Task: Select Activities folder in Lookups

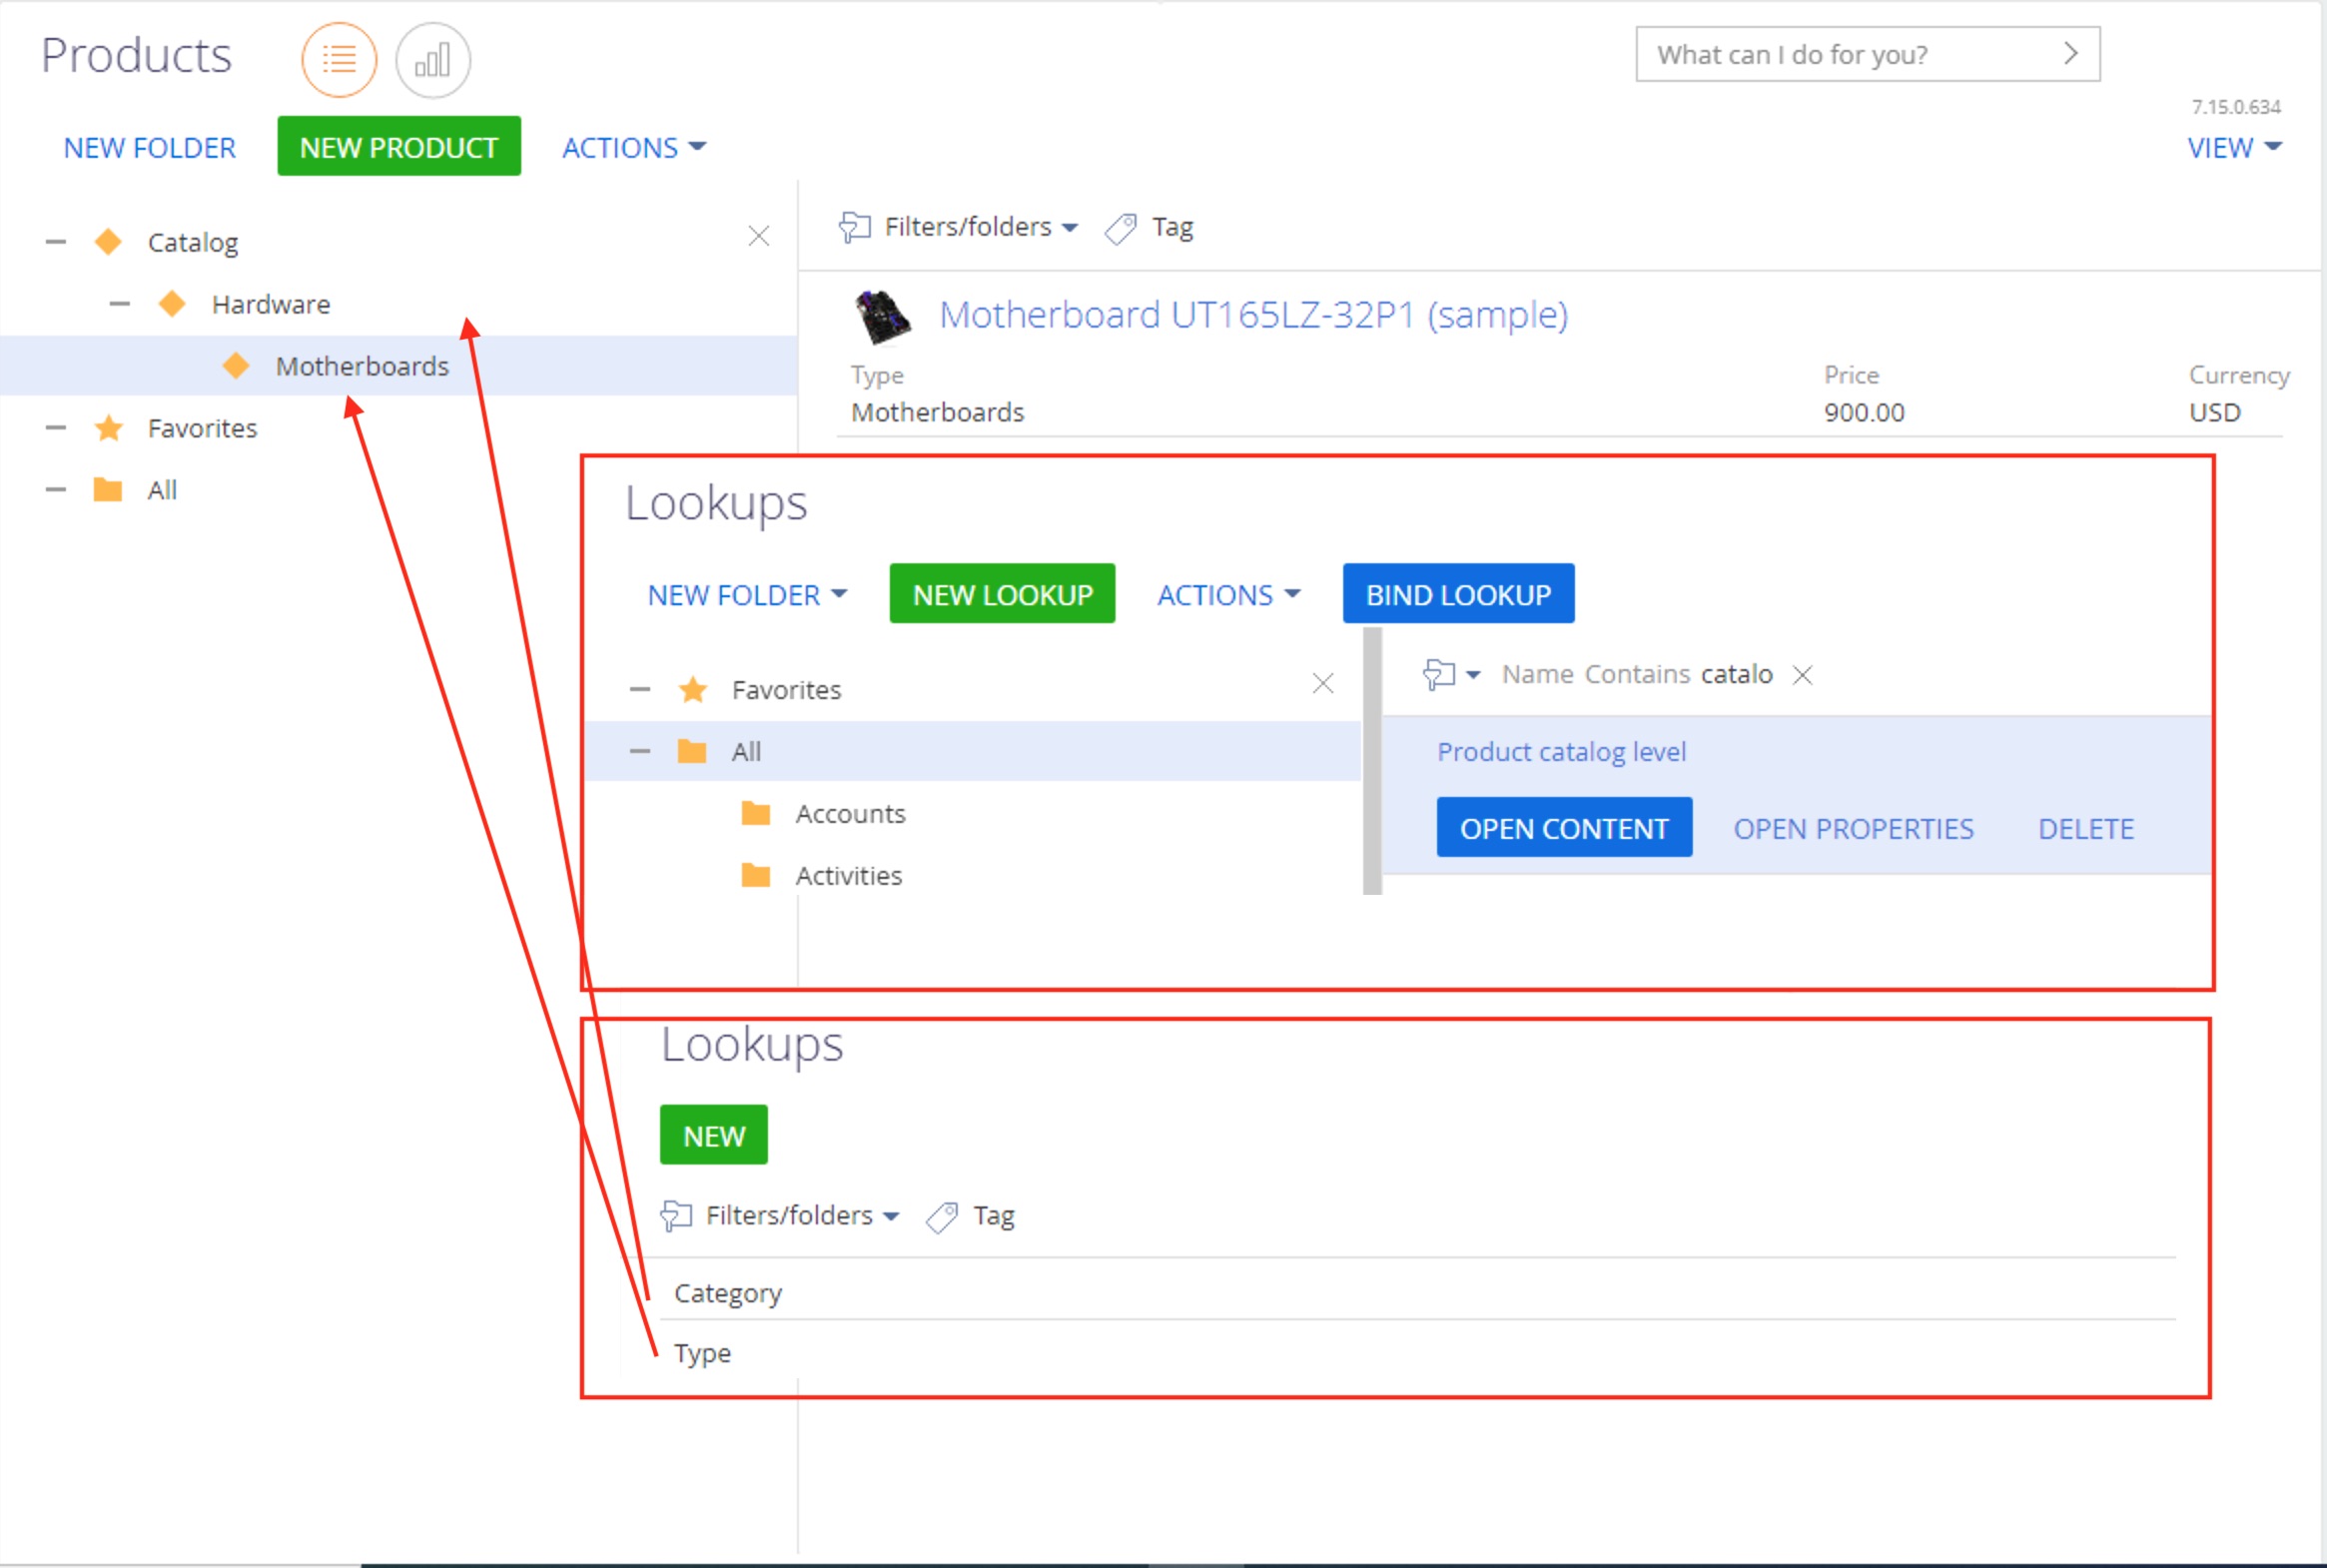Action: (x=849, y=876)
